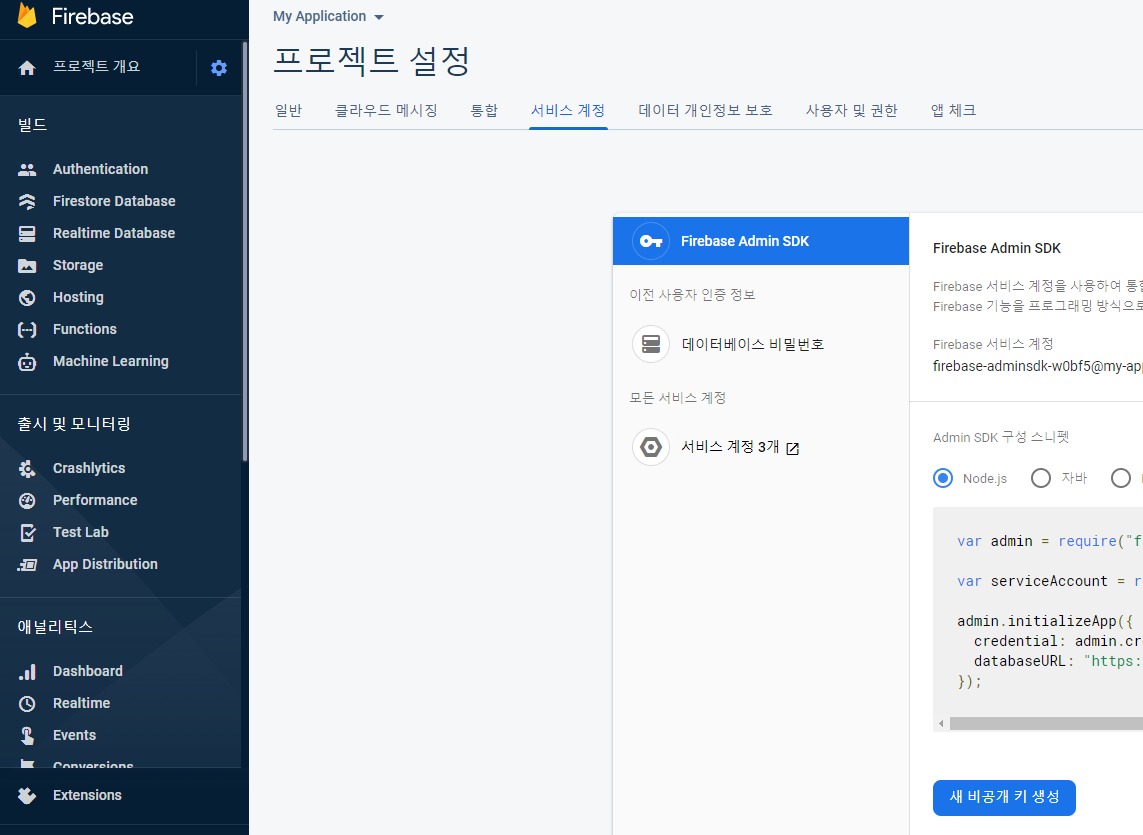Click the 프로젝트 설정 page heading
Image resolution: width=1143 pixels, height=835 pixels.
(372, 61)
